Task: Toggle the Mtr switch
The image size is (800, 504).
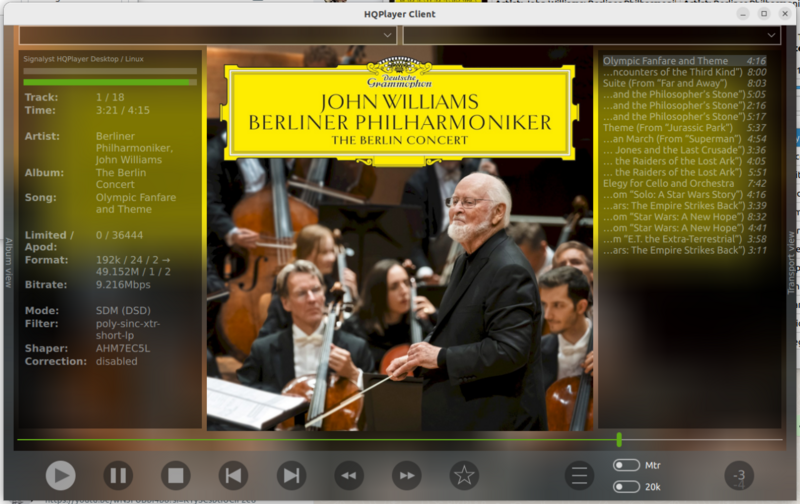Action: coord(627,465)
